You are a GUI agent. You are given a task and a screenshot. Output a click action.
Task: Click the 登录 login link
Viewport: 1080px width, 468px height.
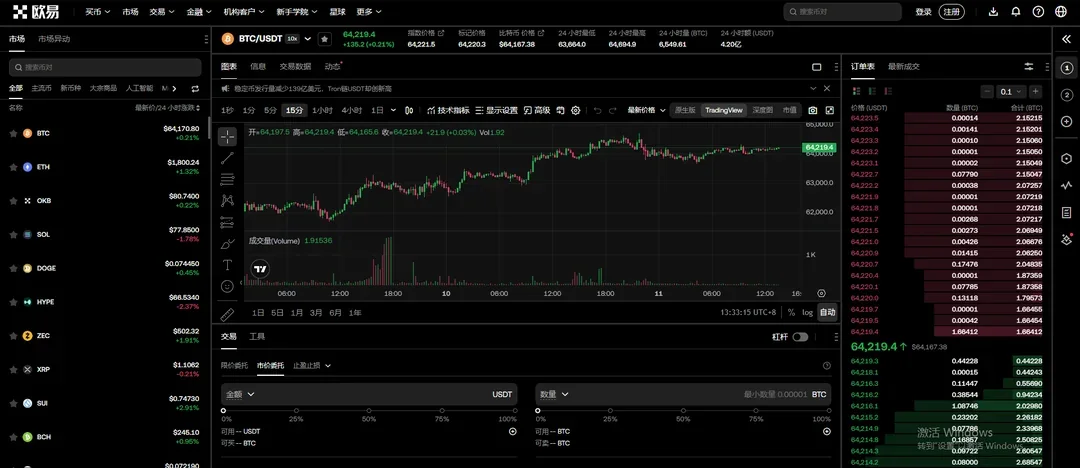point(923,12)
